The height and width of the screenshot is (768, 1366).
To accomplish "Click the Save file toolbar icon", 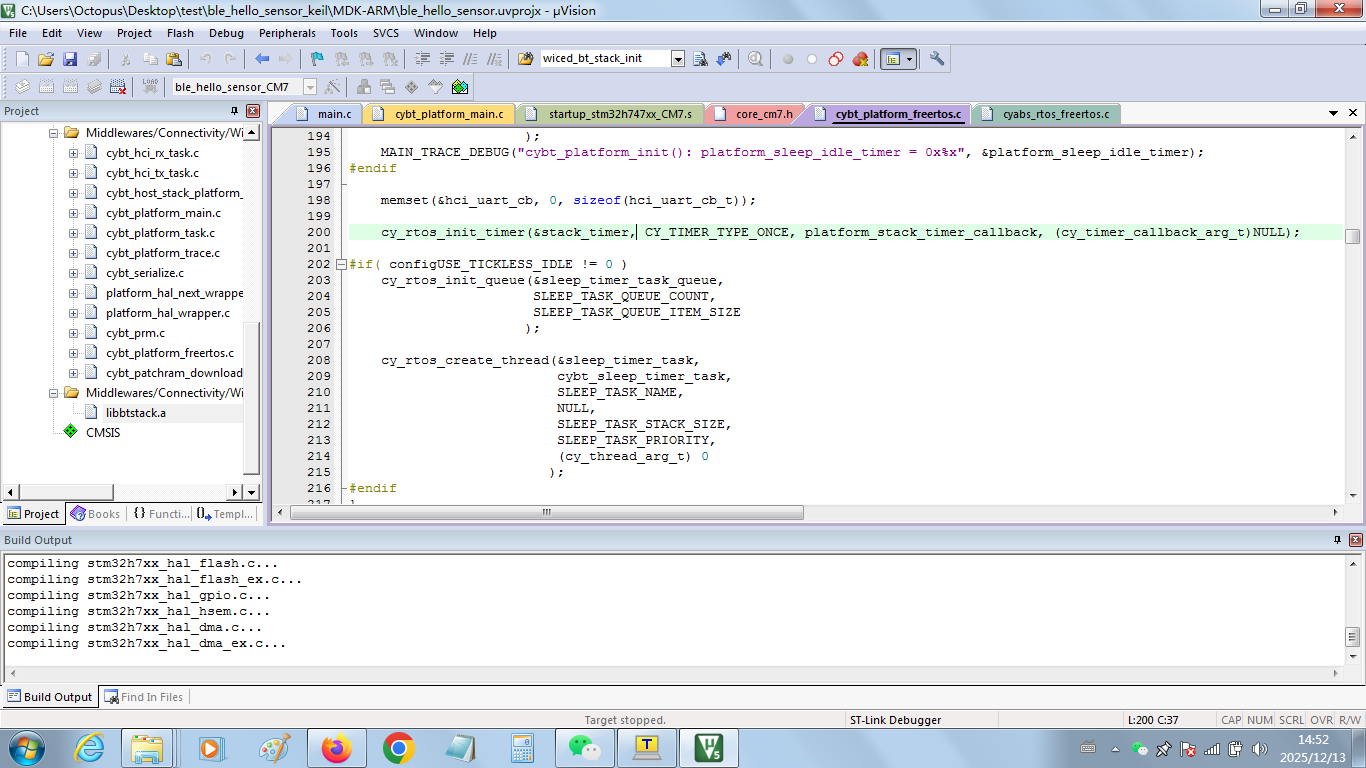I will pos(70,59).
